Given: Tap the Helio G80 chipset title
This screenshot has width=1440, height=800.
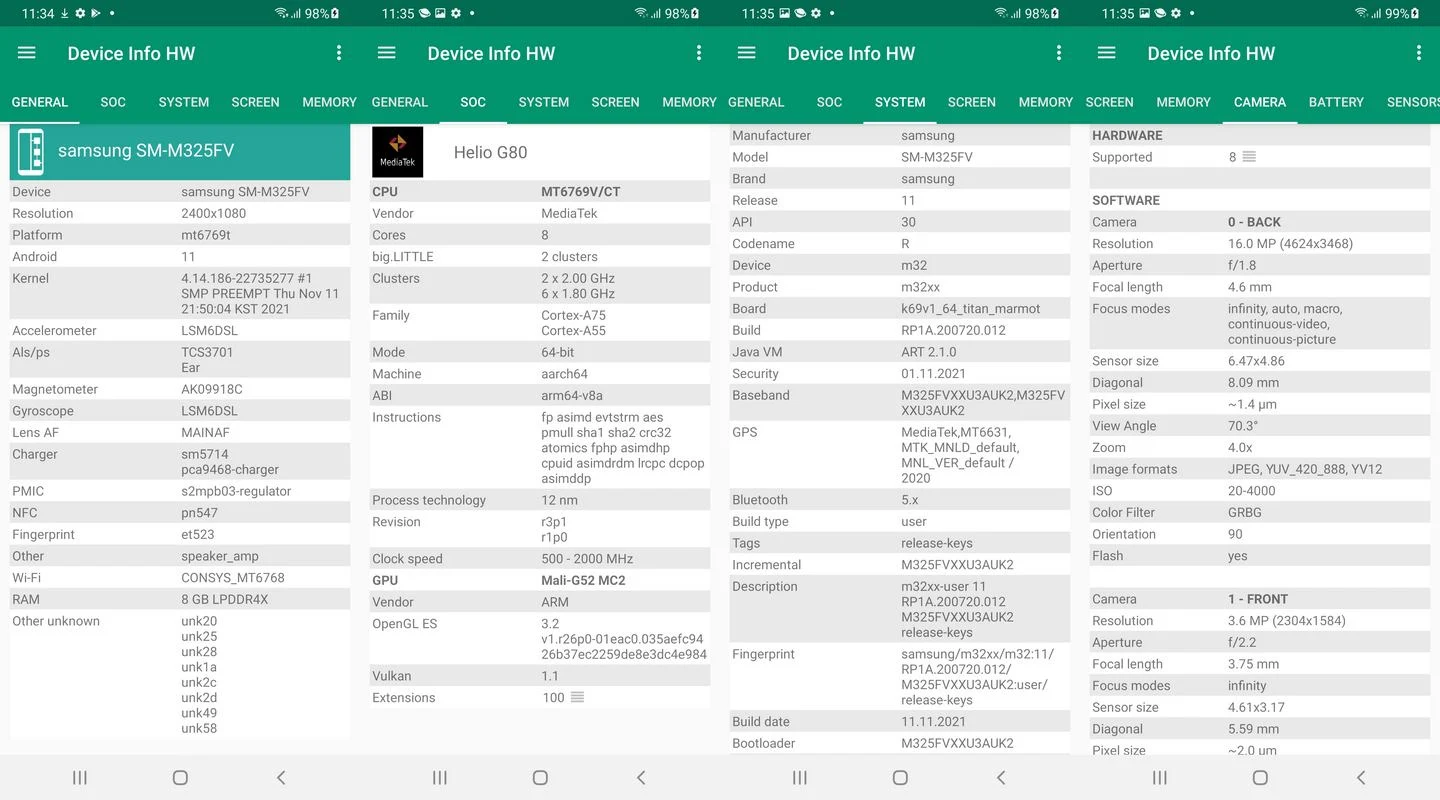Looking at the screenshot, I should click(490, 152).
